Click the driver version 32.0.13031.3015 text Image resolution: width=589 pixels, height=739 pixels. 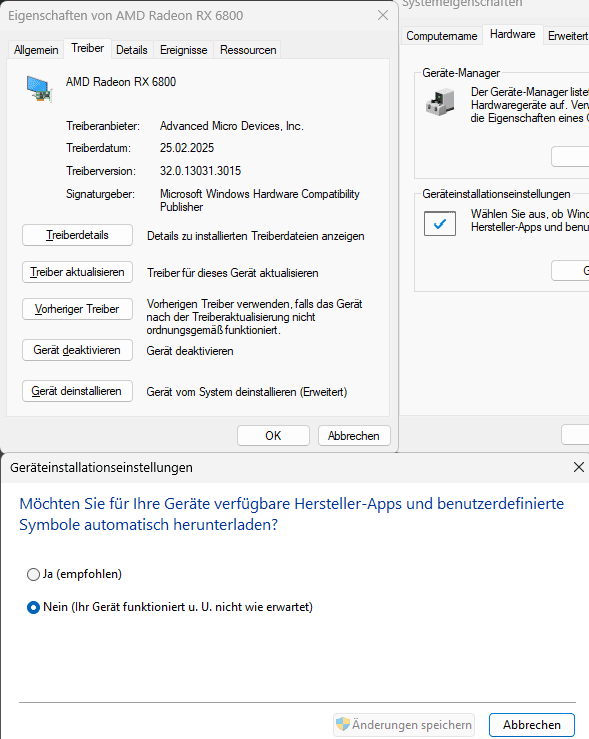tap(200, 171)
